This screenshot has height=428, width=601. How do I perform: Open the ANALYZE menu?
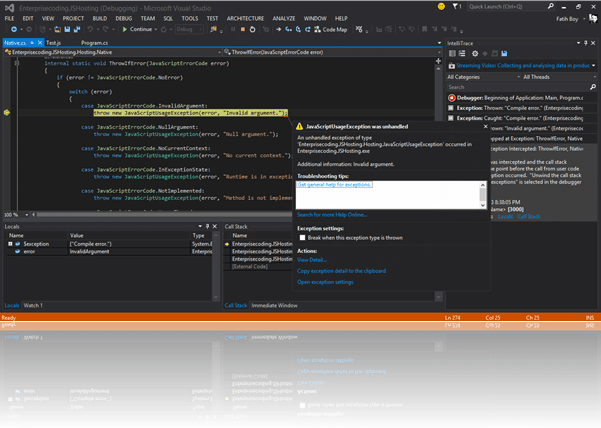point(284,18)
